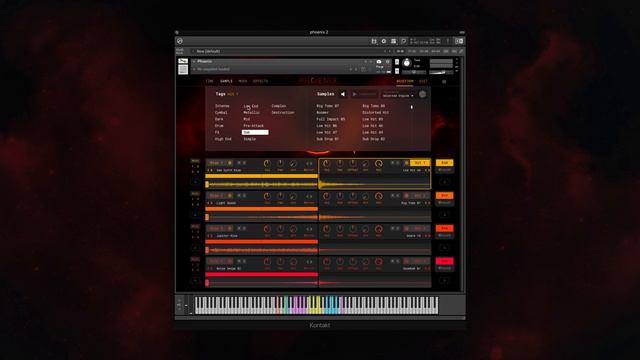Image resolution: width=640 pixels, height=360 pixels.
Task: Open the Kontakt settings gear icon
Action: tap(384, 41)
